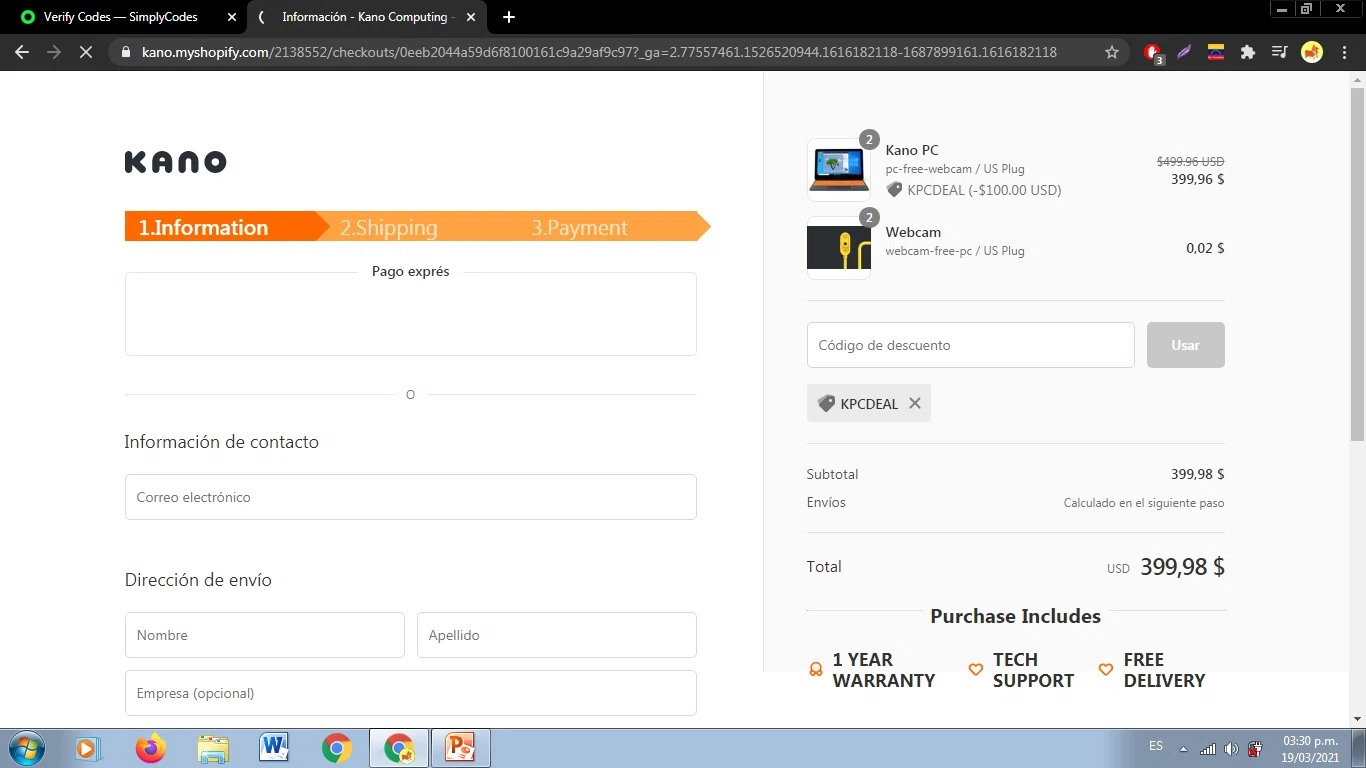Viewport: 1366px width, 768px height.
Task: Open the media control icon
Action: 1279,52
